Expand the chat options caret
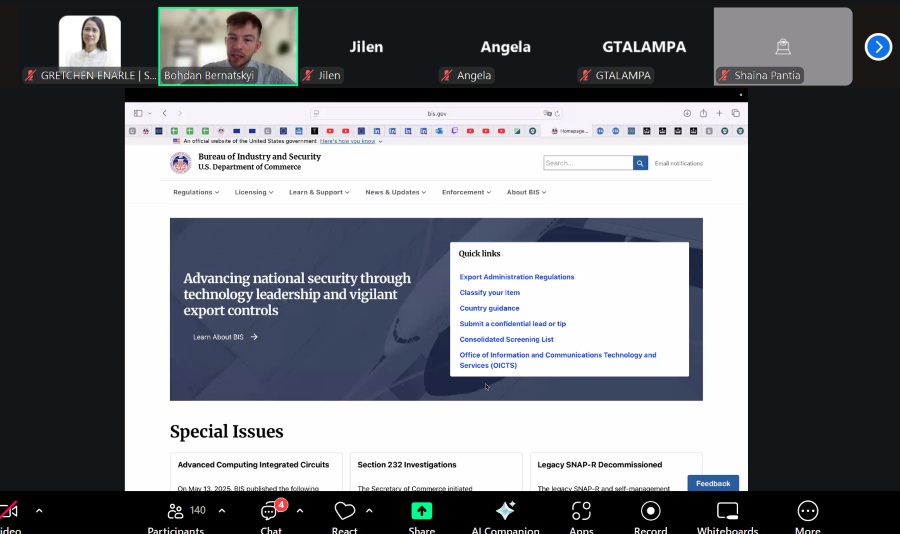The height and width of the screenshot is (534, 900). pos(300,510)
